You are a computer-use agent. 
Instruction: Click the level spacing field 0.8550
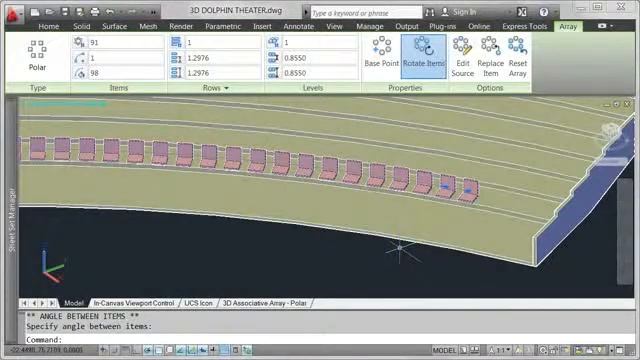[320, 58]
